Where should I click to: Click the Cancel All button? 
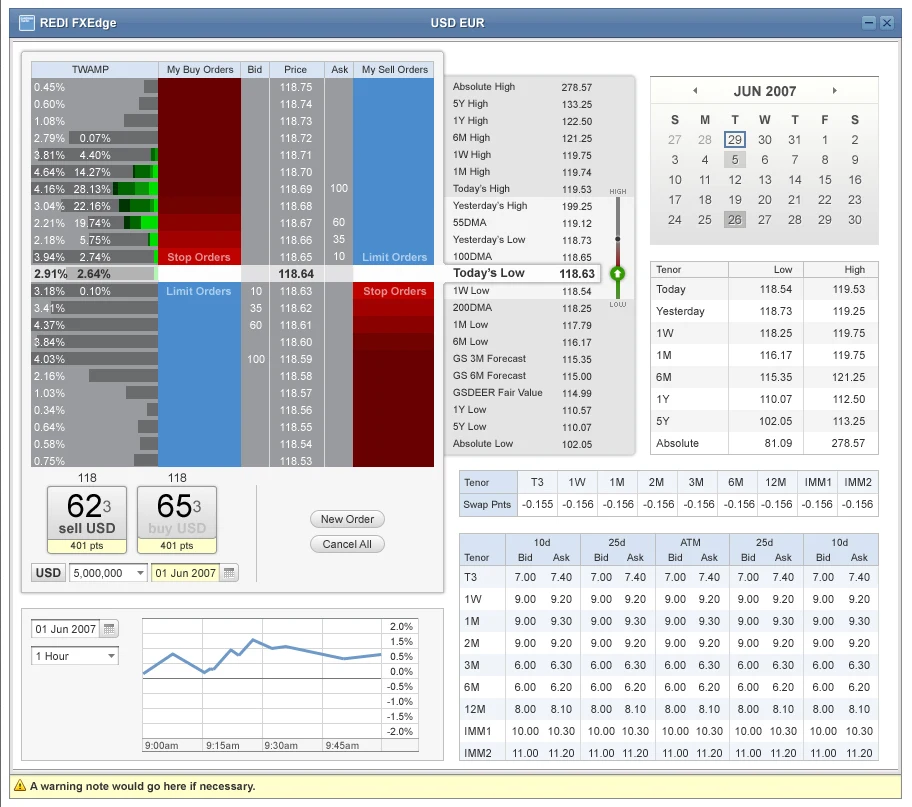point(347,544)
